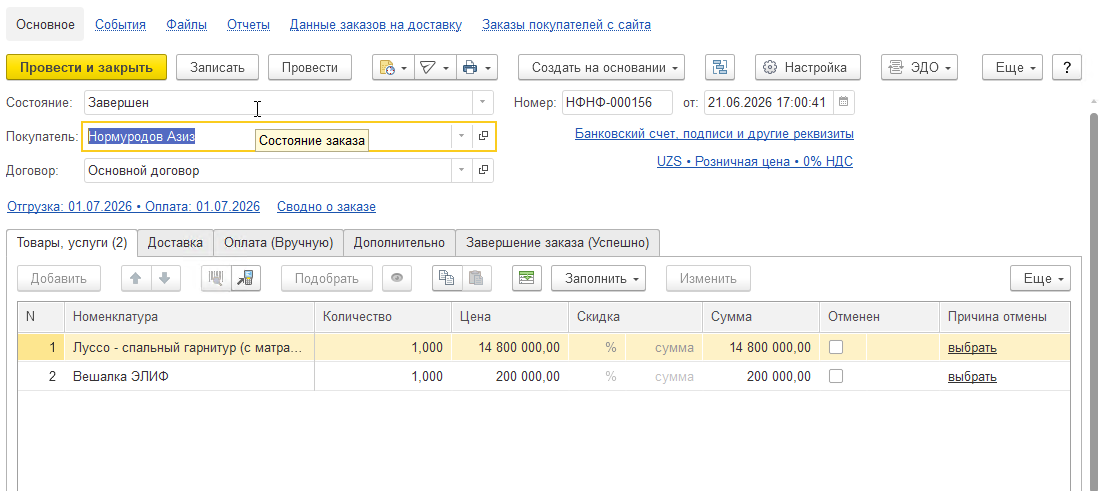Click UZS • Розничная цена • 0% НДС link
The image size is (1101, 491).
[755, 162]
